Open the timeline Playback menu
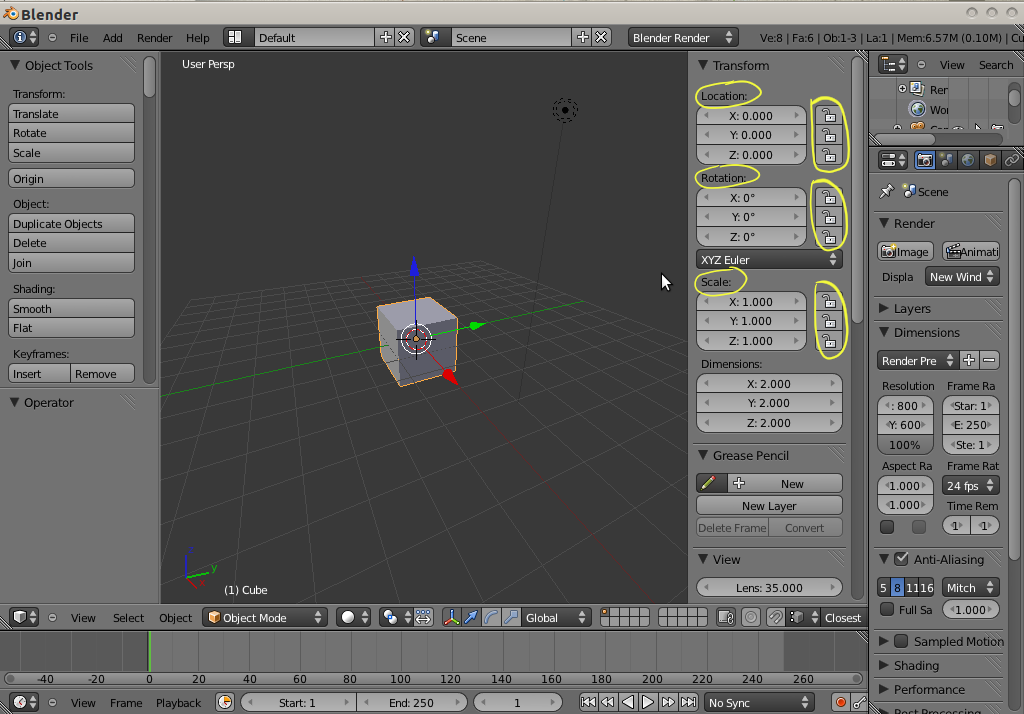Image resolution: width=1024 pixels, height=714 pixels. pyautogui.click(x=178, y=703)
